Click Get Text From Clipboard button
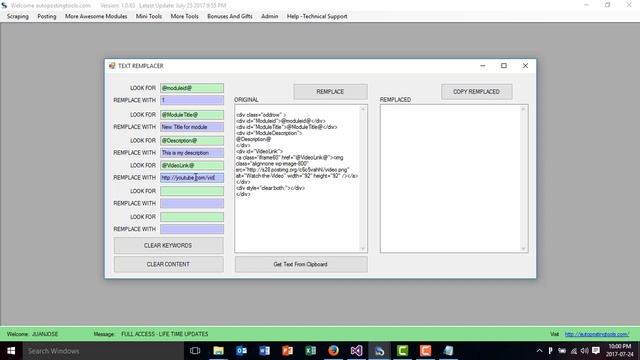The width and height of the screenshot is (640, 360). tap(301, 264)
